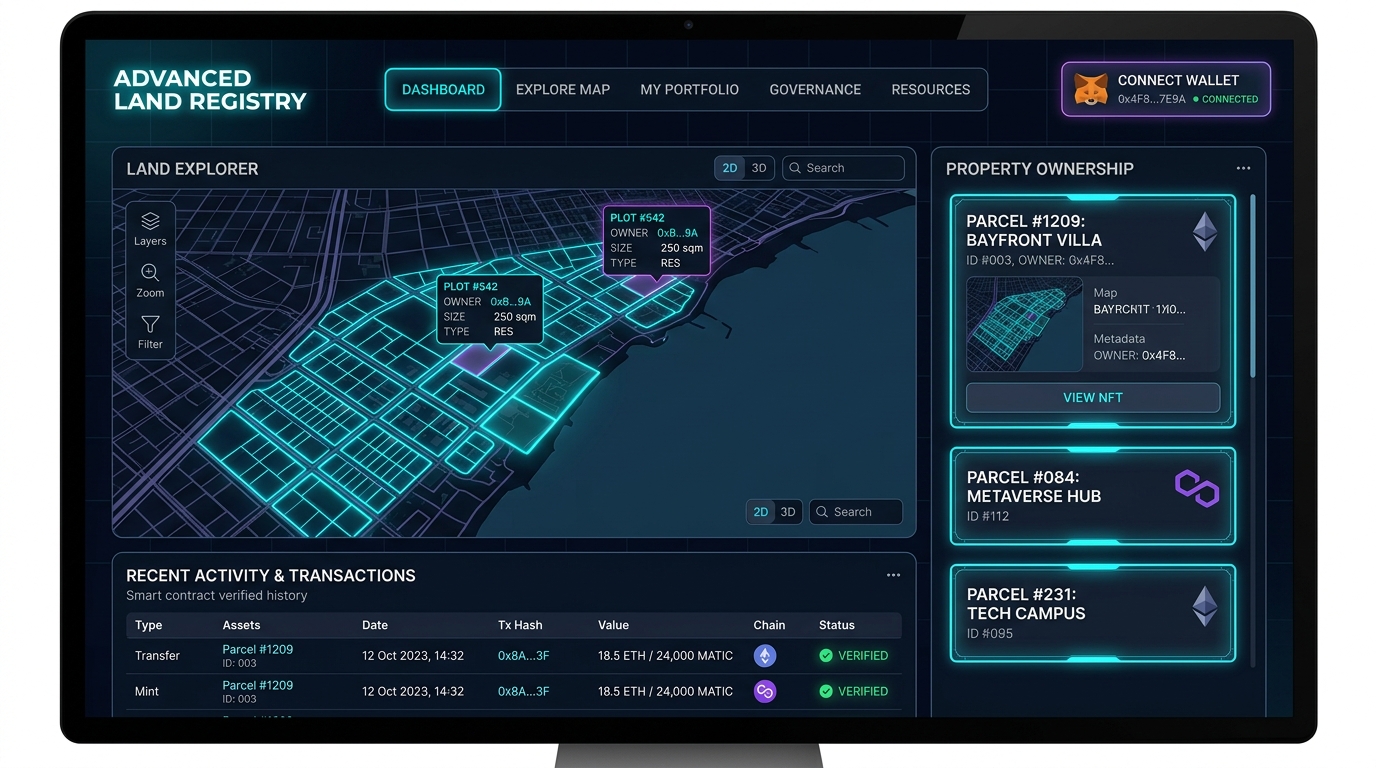Image resolution: width=1376 pixels, height=768 pixels.
Task: Open My Portfolio tab
Action: click(x=690, y=89)
